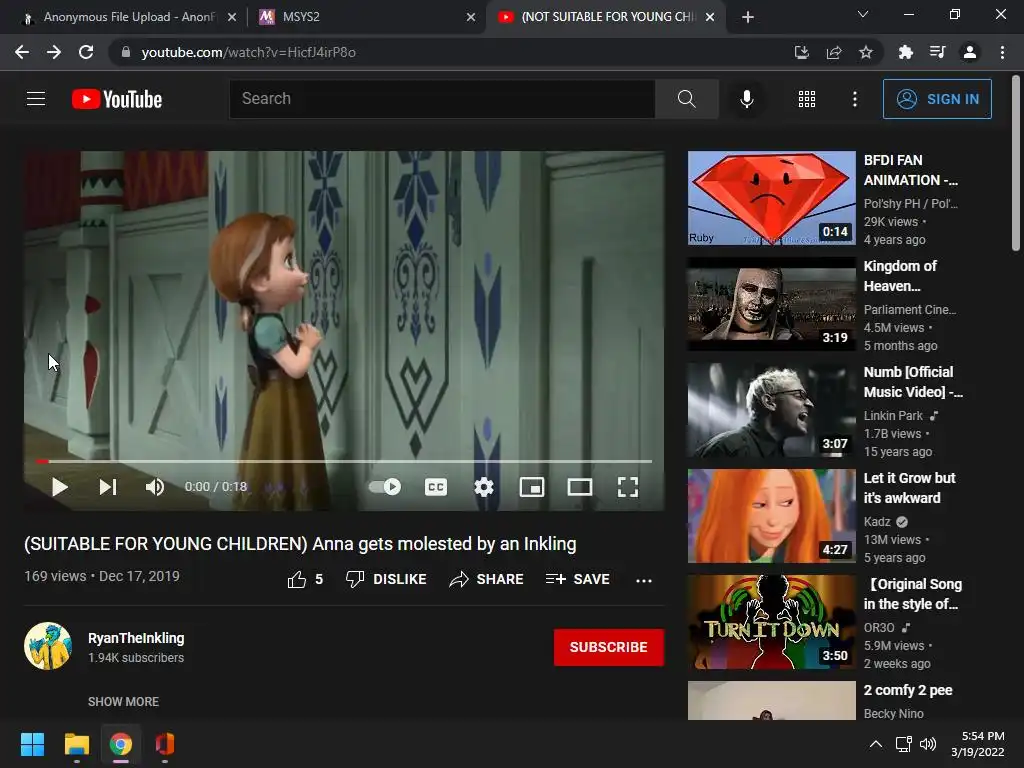Open the BFDI Fan Animation thumbnail
This screenshot has height=768, width=1024.
point(771,198)
